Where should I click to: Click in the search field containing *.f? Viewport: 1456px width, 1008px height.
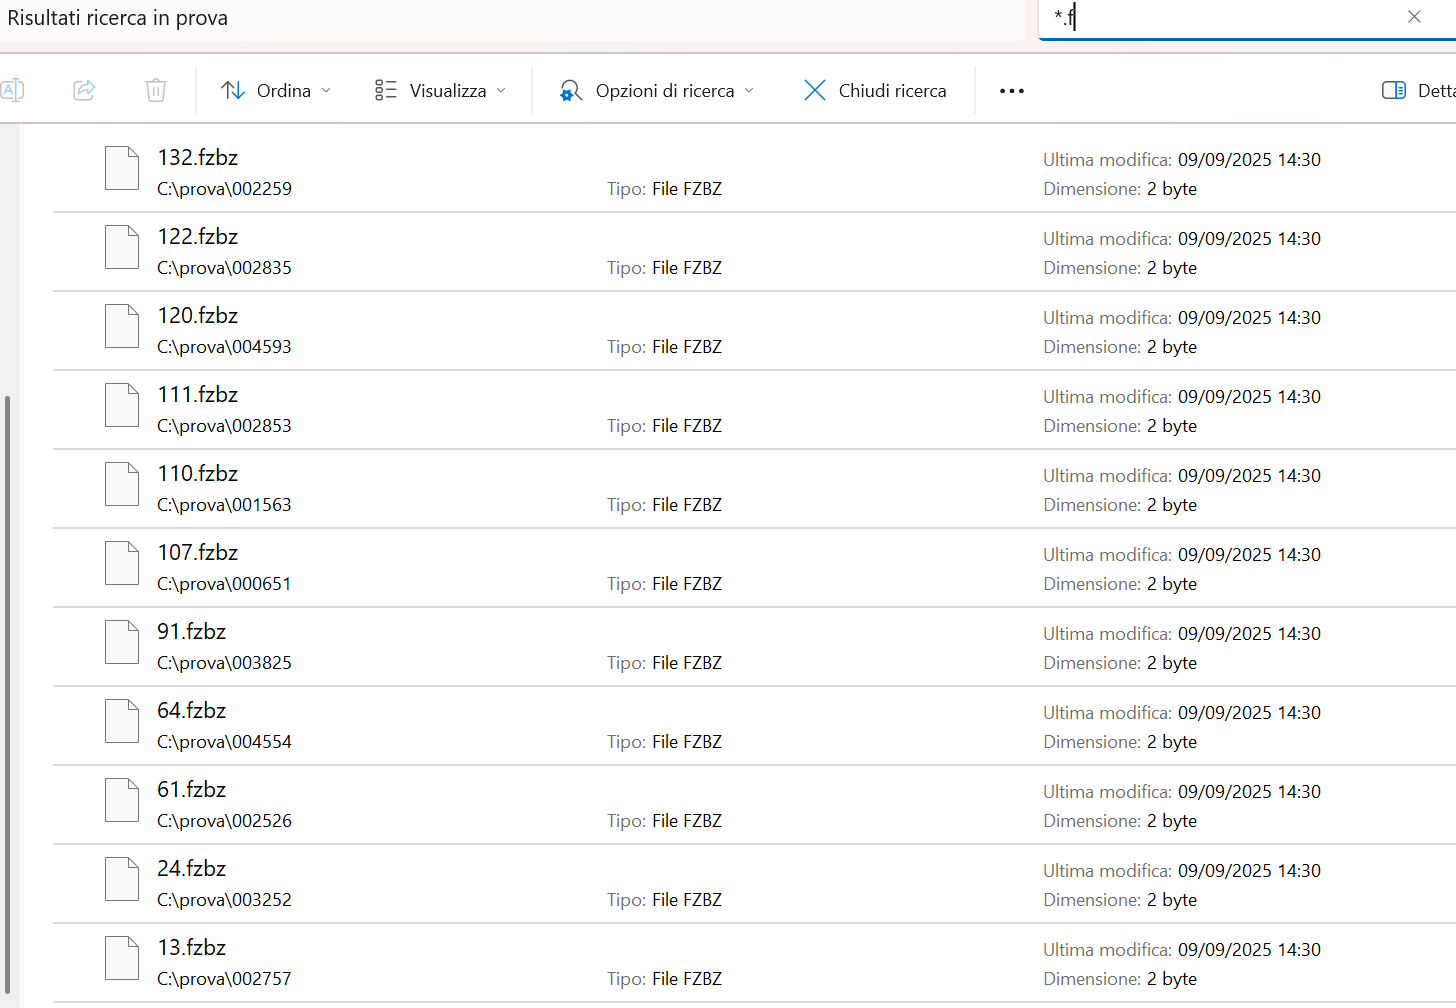1220,18
